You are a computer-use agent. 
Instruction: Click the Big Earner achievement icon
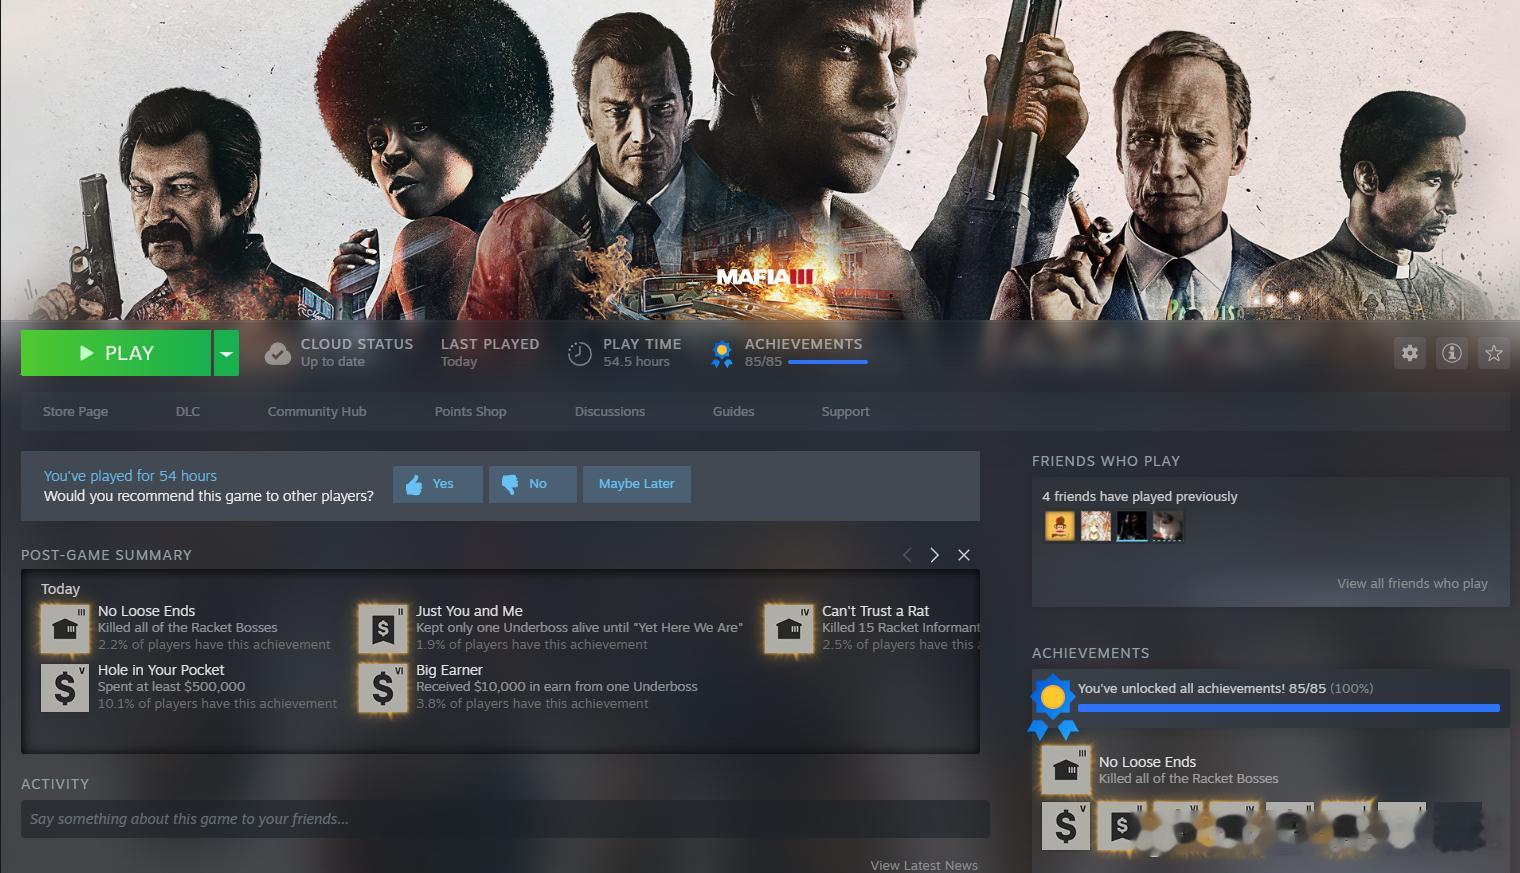tap(383, 687)
